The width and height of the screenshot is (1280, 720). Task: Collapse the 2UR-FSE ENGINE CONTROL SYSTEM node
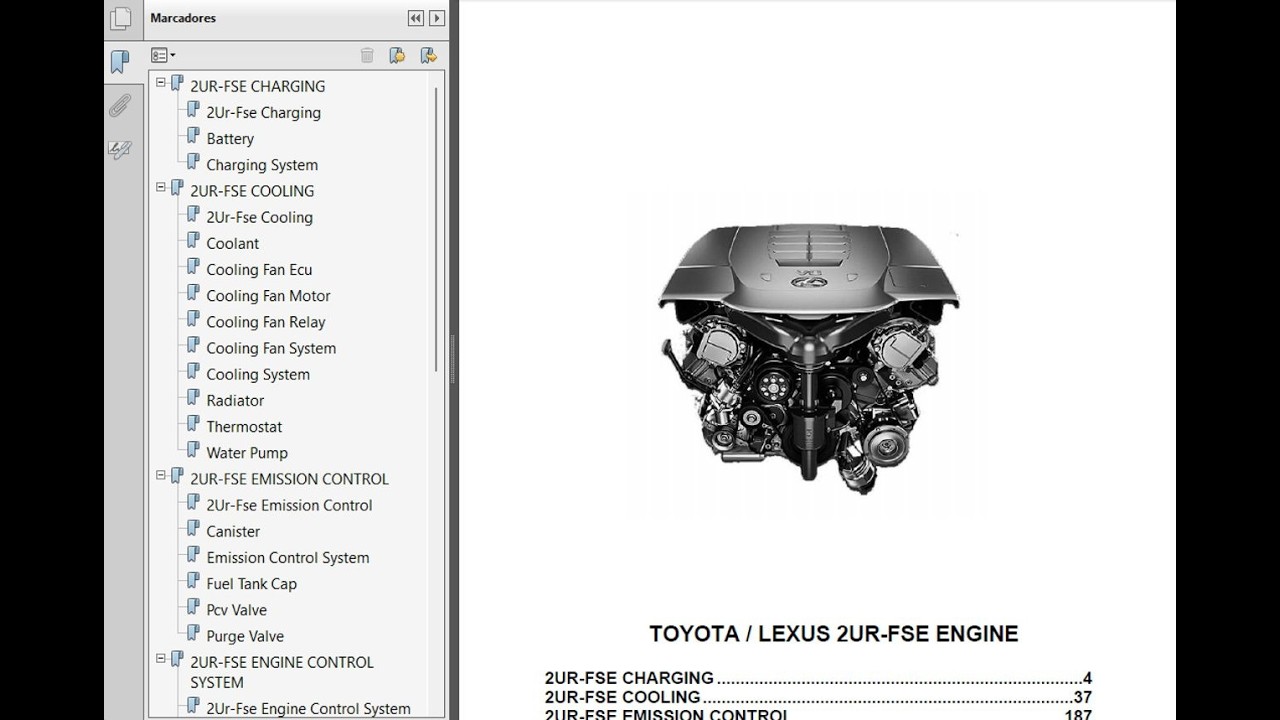(161, 659)
